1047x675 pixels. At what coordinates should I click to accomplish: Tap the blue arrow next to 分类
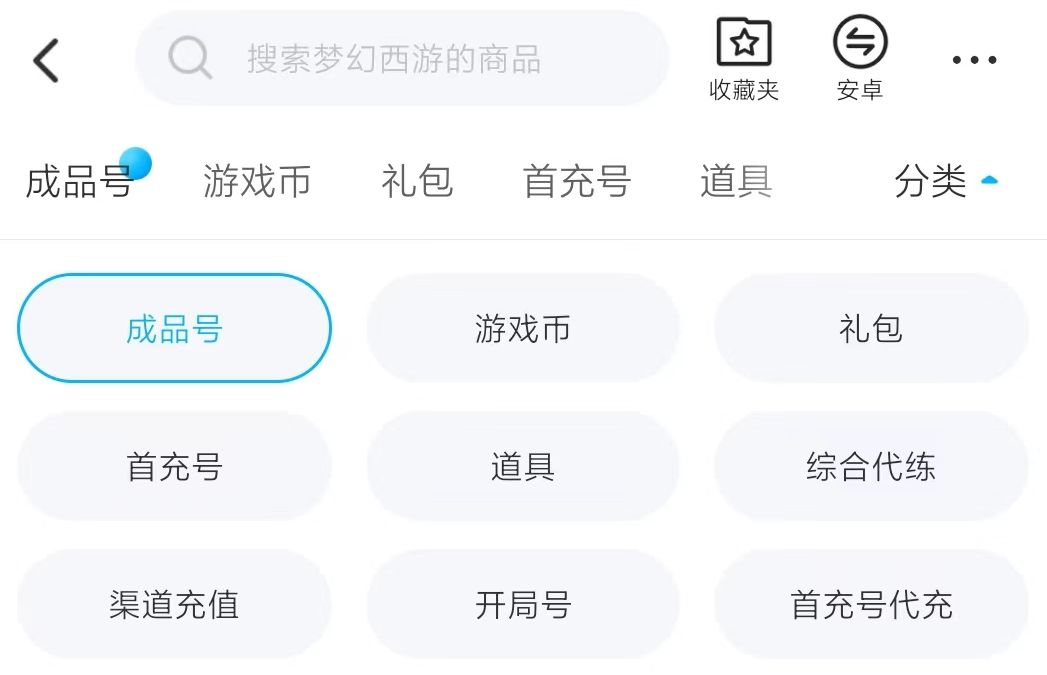point(989,181)
